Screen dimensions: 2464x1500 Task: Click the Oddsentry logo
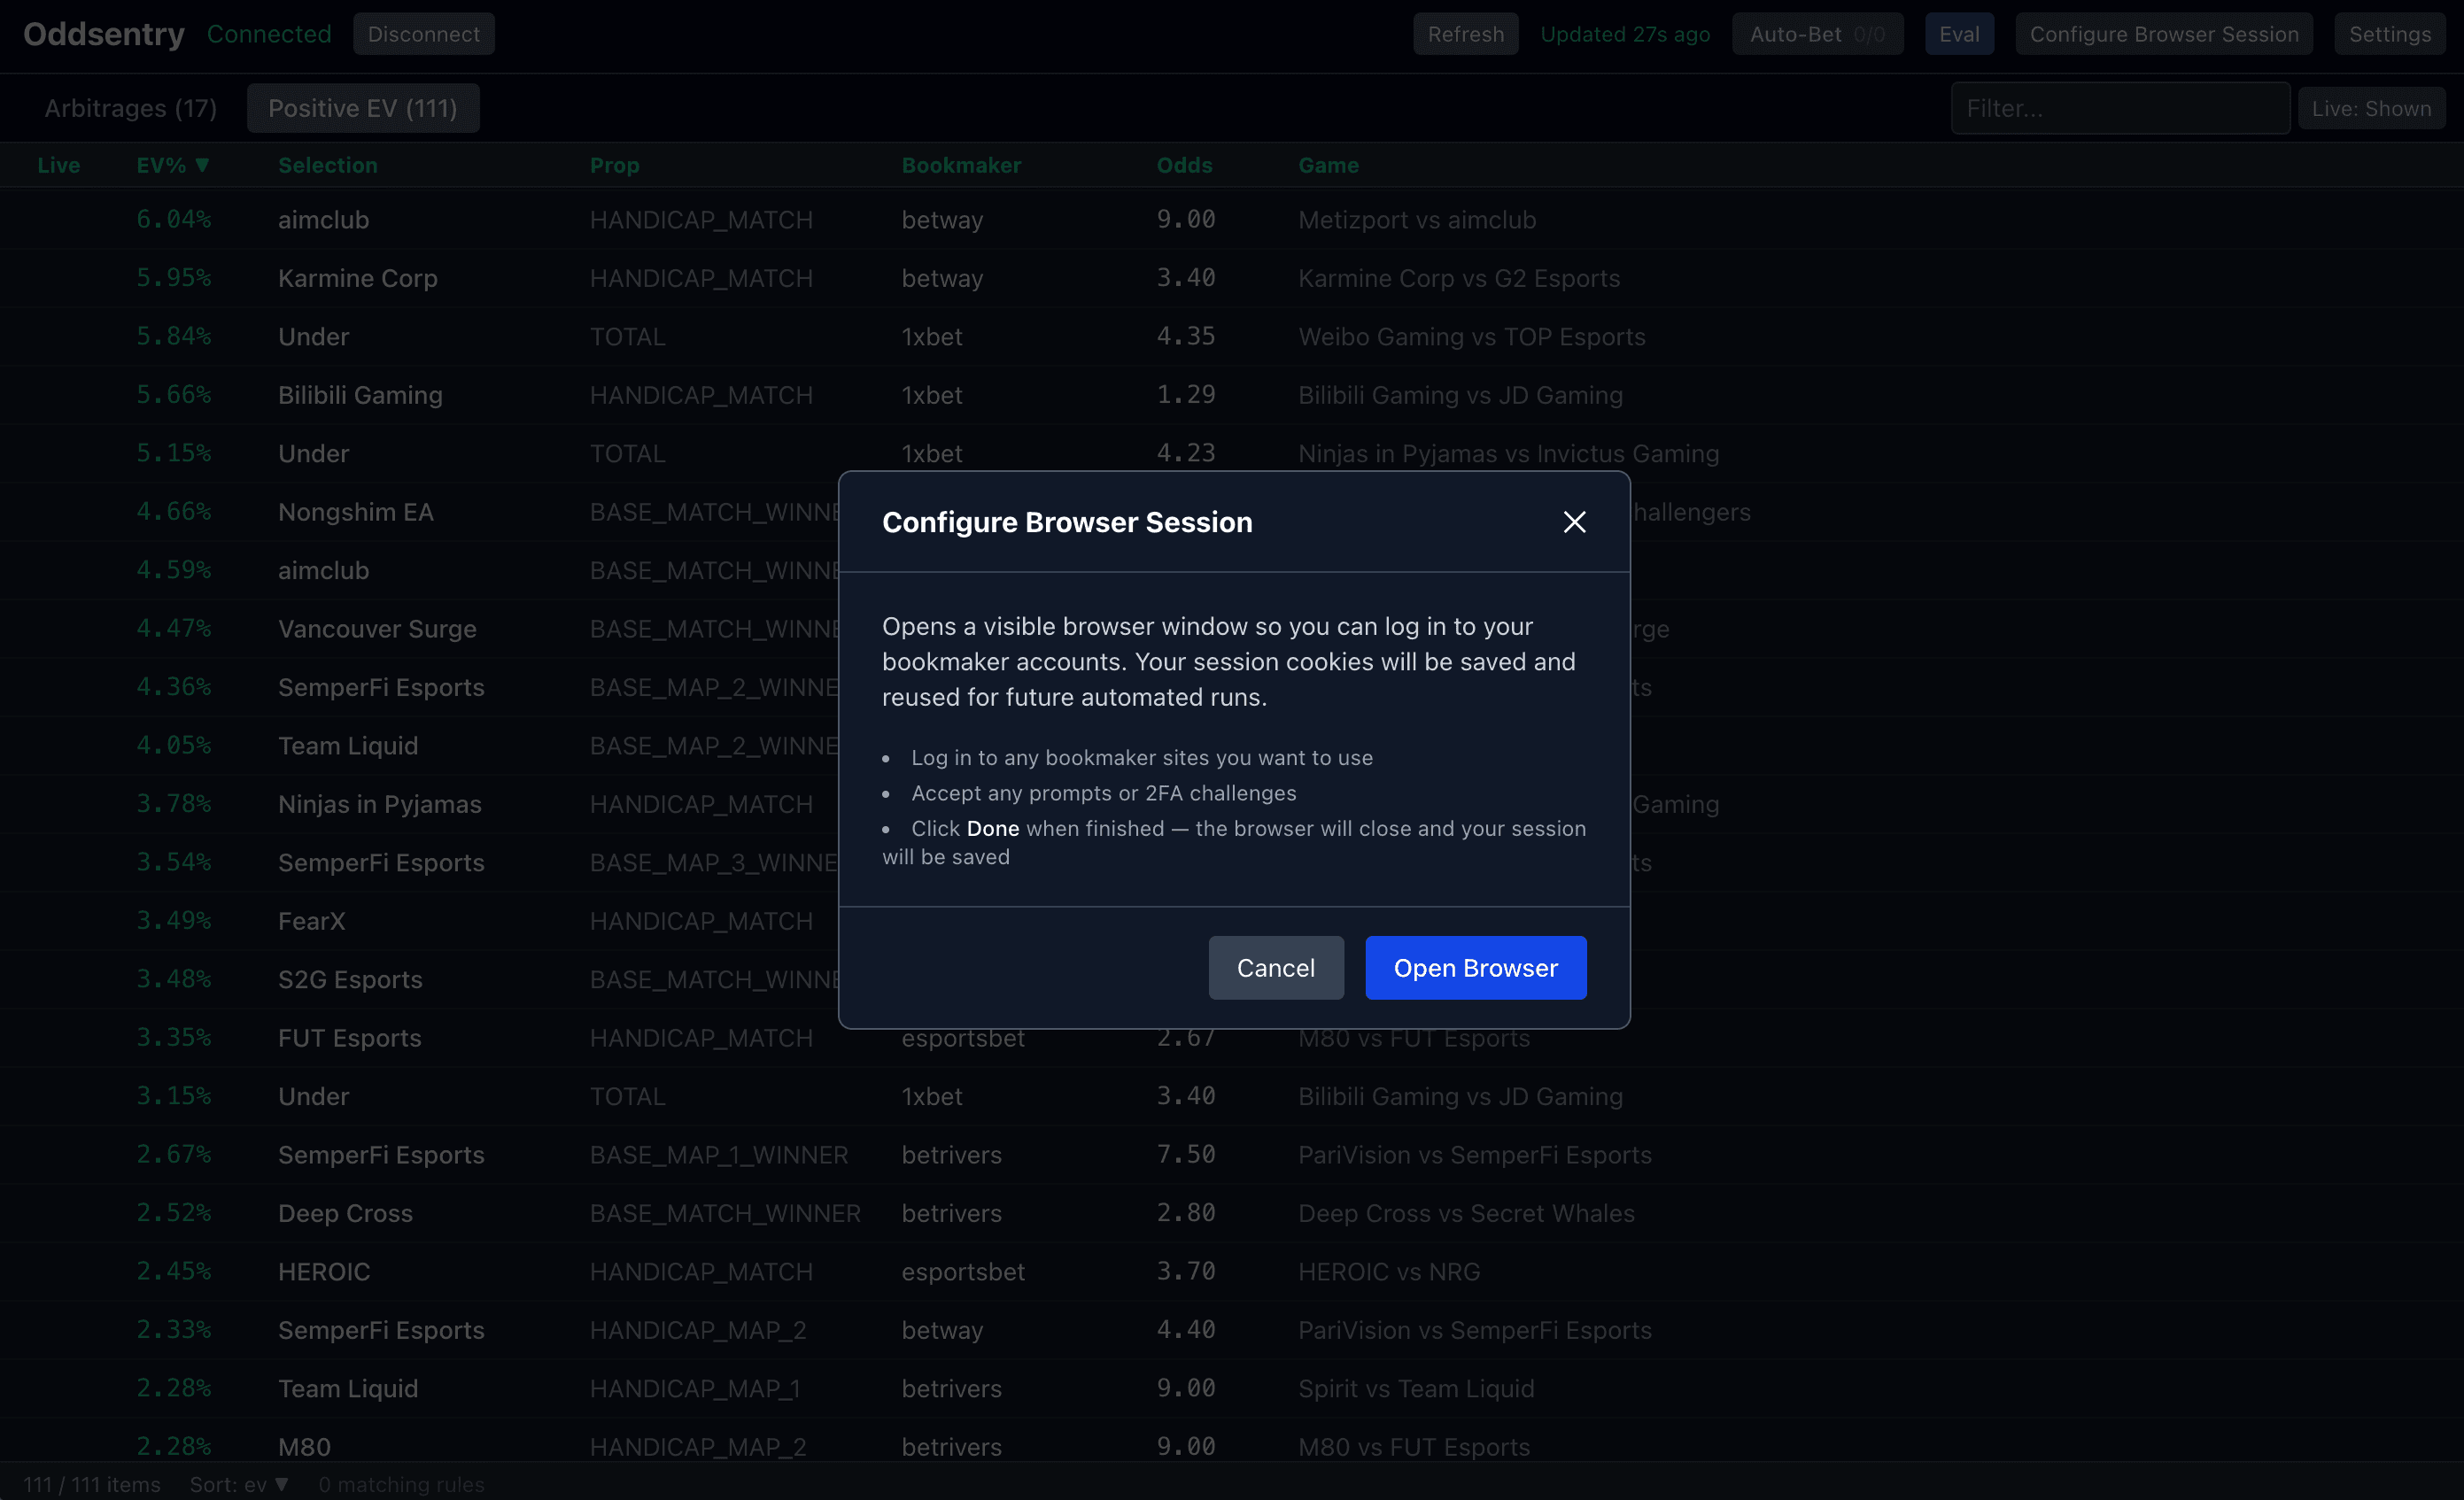pos(103,33)
